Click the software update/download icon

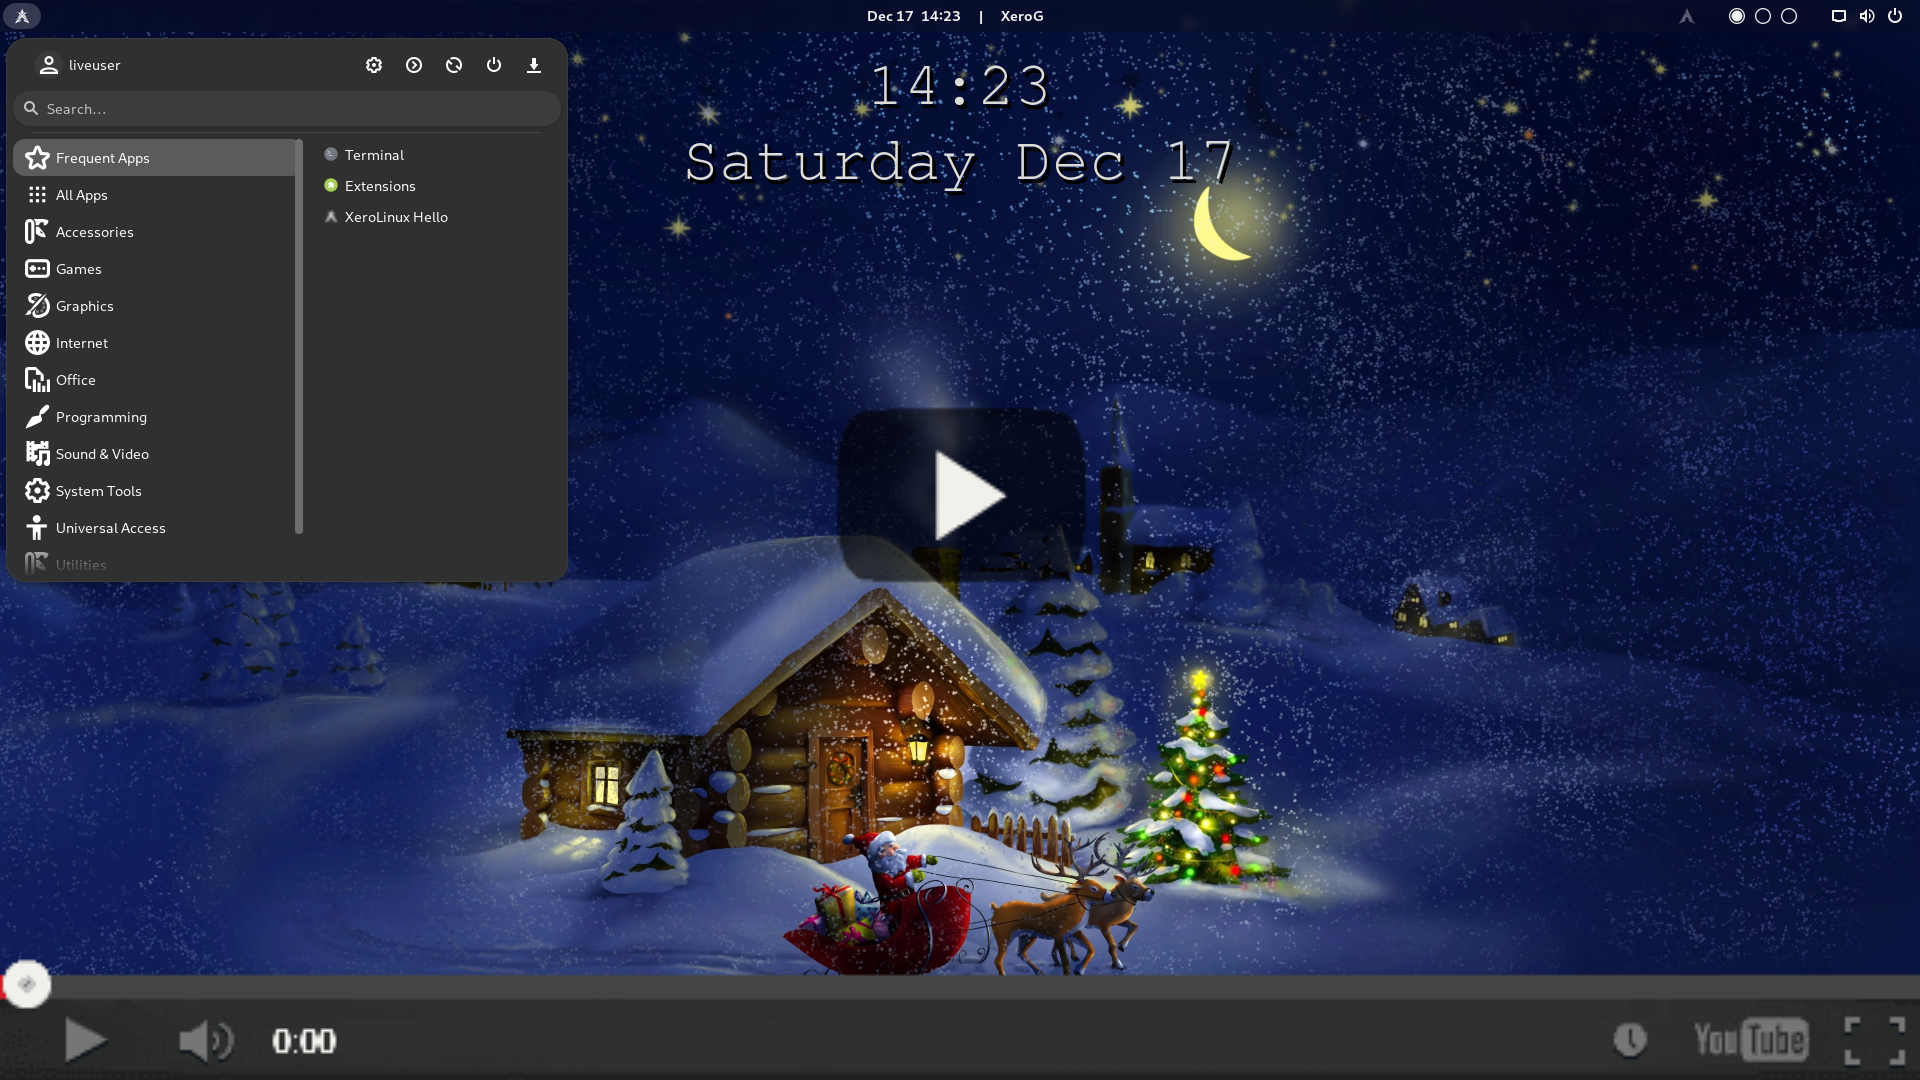(x=534, y=65)
